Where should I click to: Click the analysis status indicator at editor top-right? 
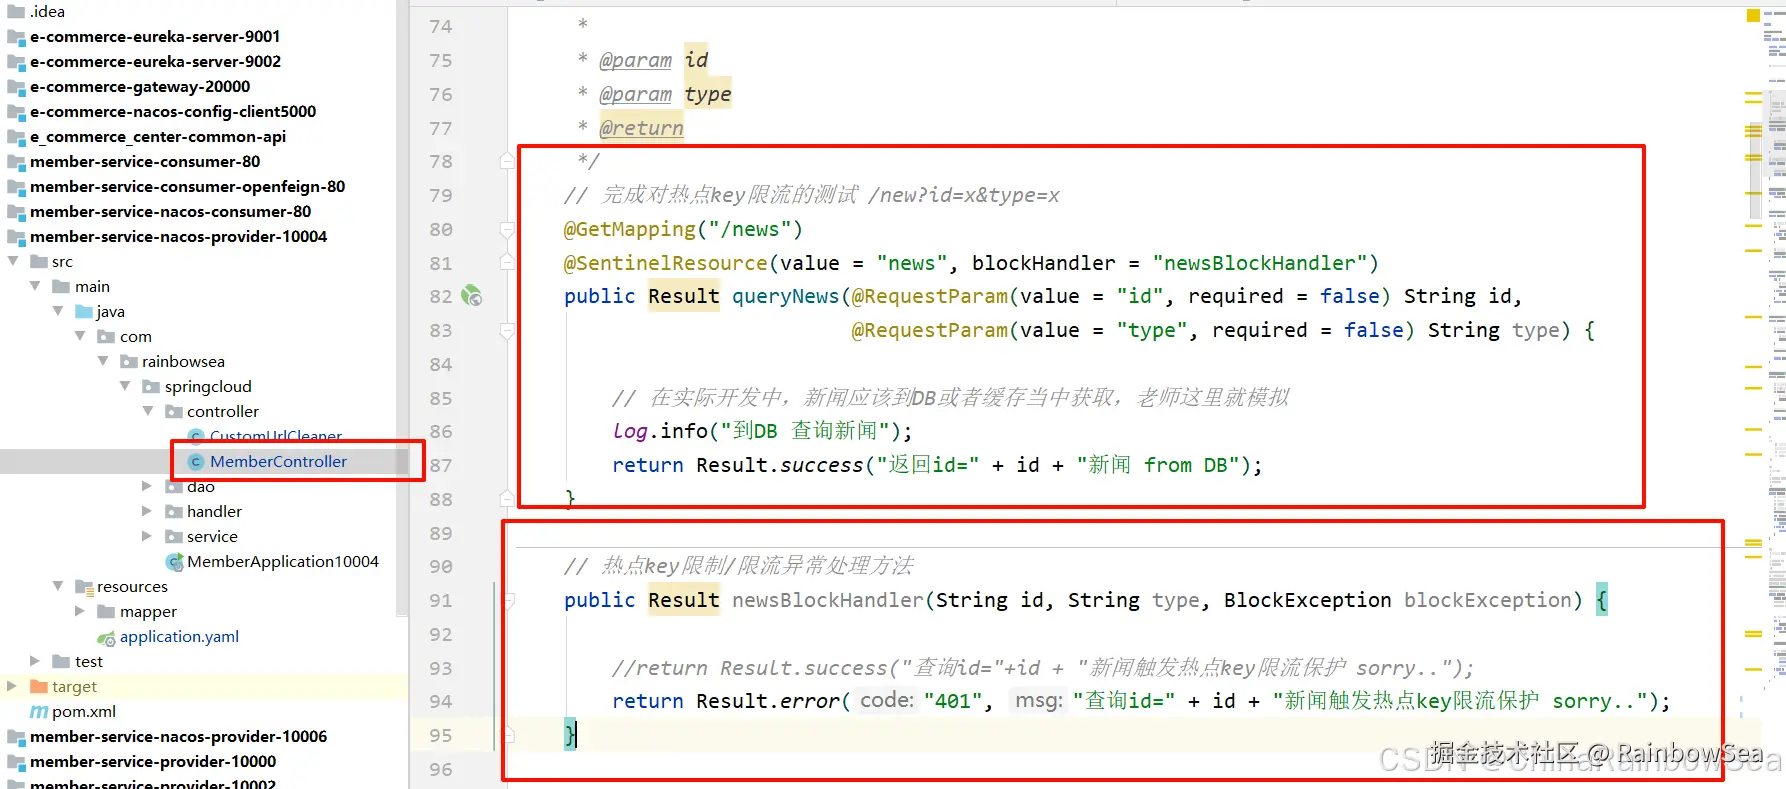point(1753,15)
